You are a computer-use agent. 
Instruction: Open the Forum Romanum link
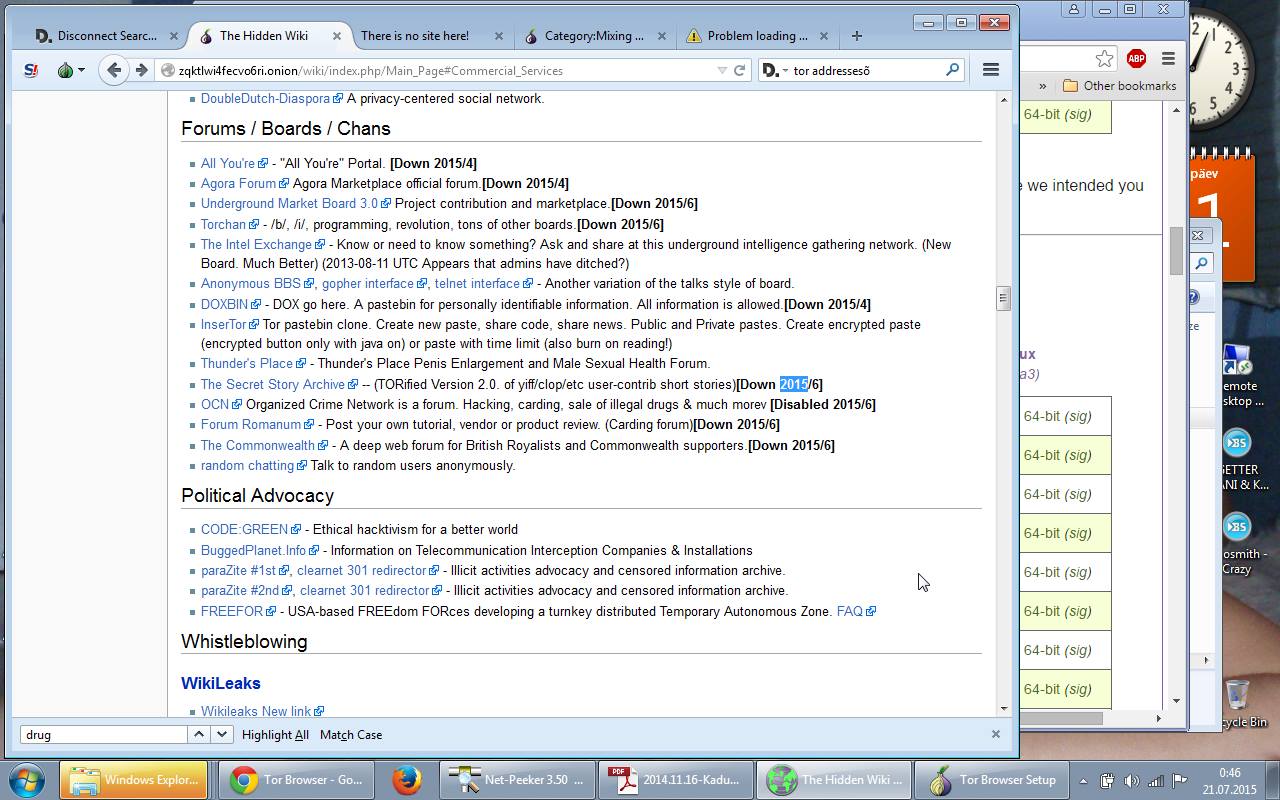tap(250, 425)
